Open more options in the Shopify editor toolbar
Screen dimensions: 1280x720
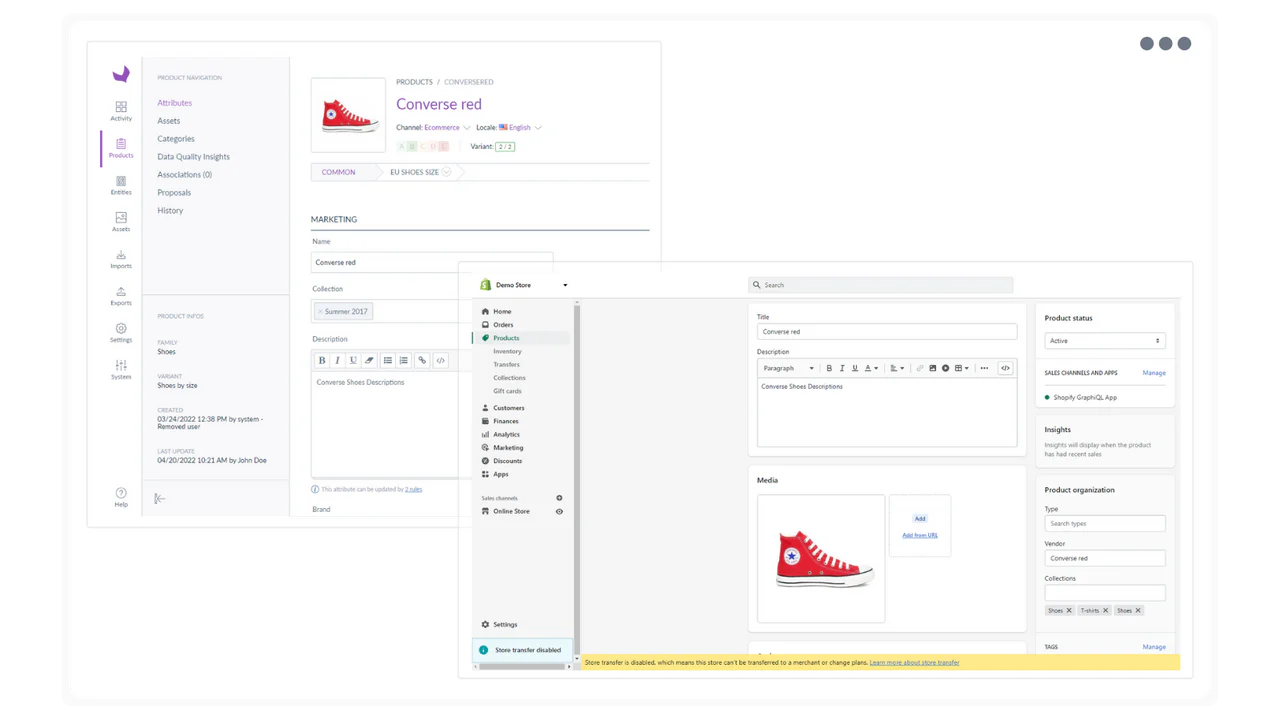tap(984, 368)
